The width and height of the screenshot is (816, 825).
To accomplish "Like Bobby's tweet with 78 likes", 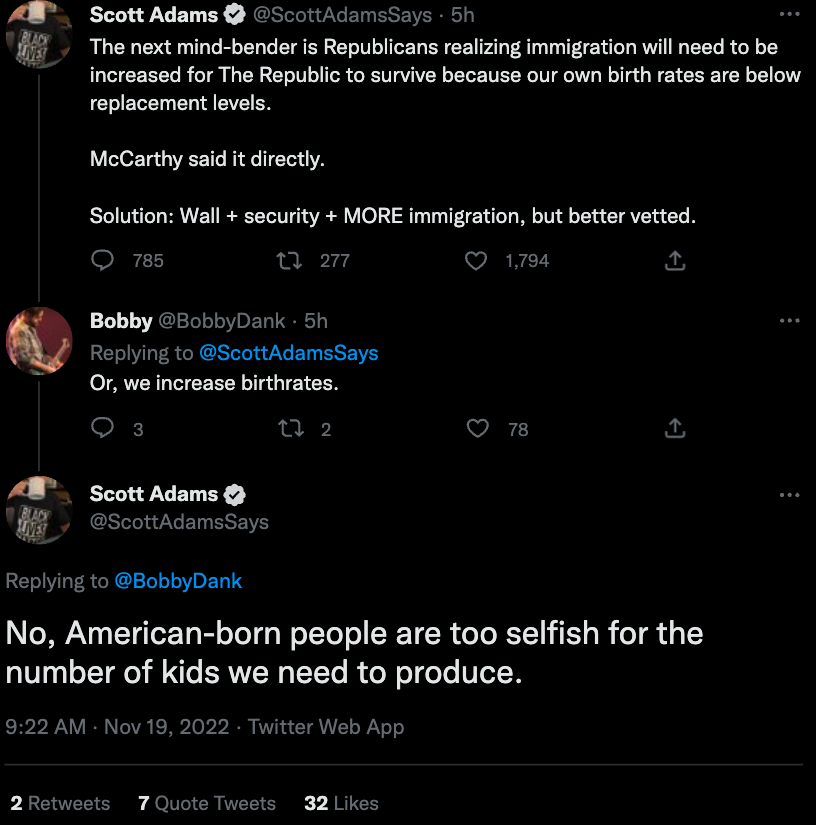I will click(x=478, y=429).
